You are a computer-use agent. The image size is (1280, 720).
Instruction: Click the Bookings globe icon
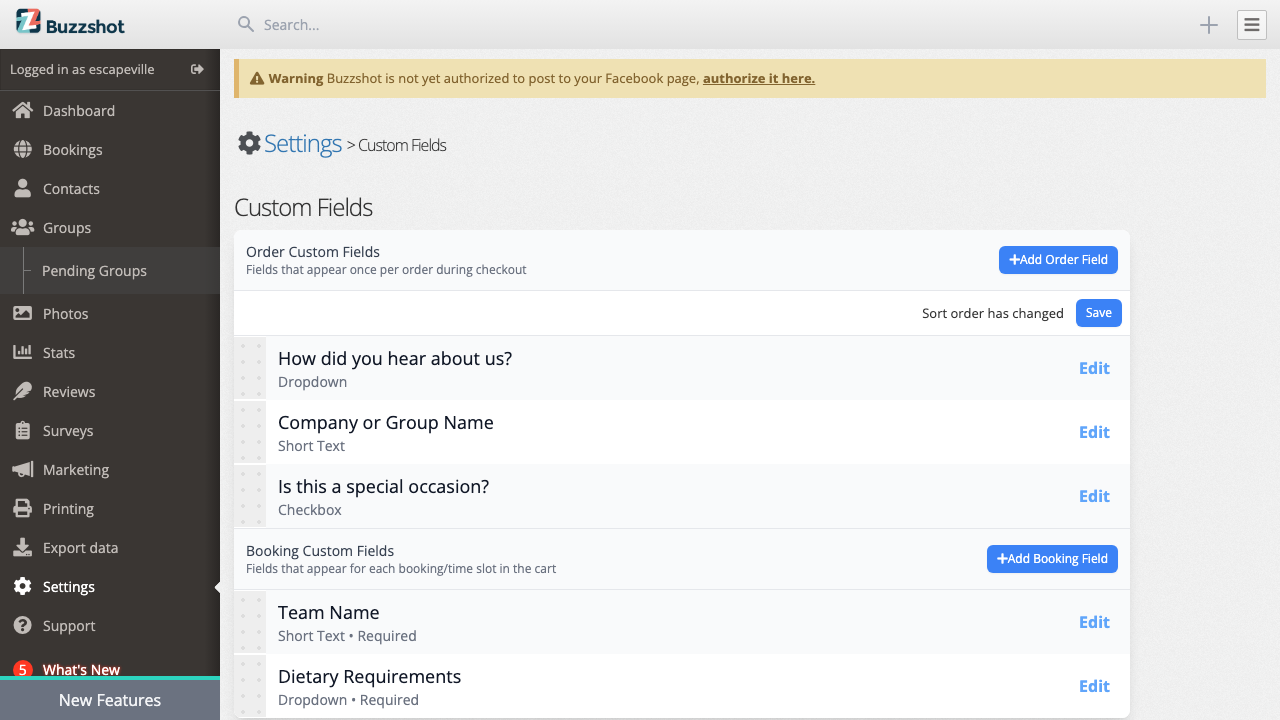(22, 150)
